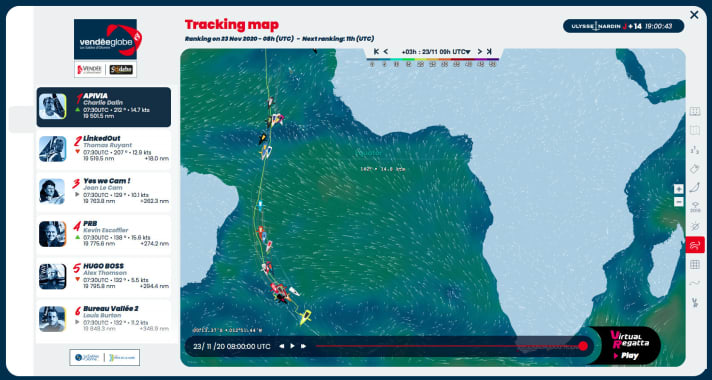The image size is (712, 380).
Task: Click the 23/ 11 /20 08:00:00 UTC timestamp
Action: pyautogui.click(x=232, y=346)
